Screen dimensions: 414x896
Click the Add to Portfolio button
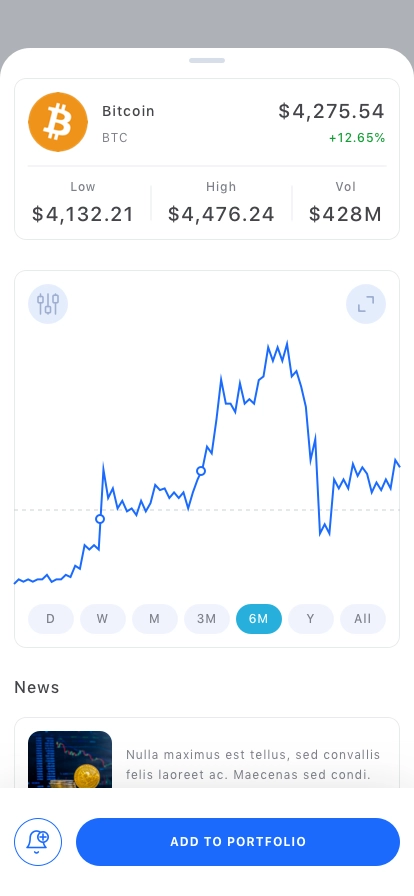[238, 842]
